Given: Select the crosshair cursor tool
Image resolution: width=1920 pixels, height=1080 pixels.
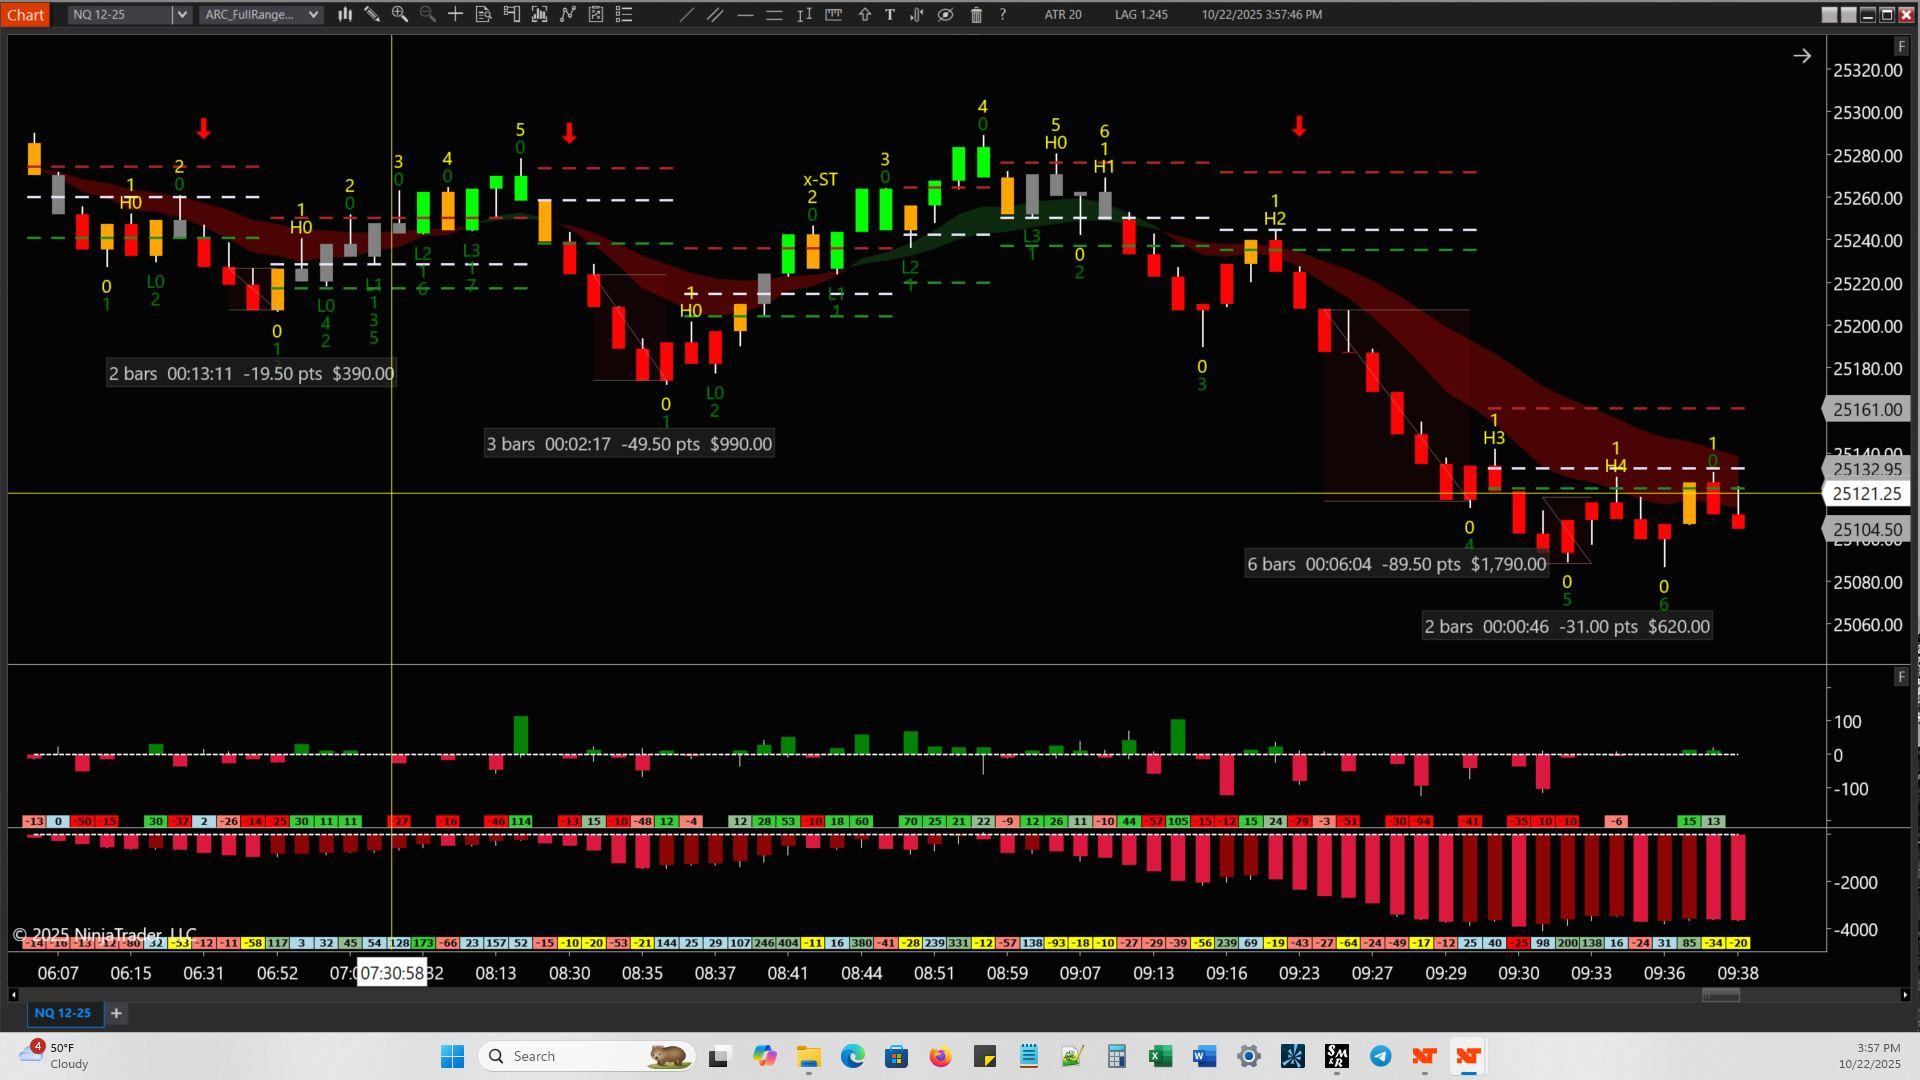Looking at the screenshot, I should coord(455,14).
